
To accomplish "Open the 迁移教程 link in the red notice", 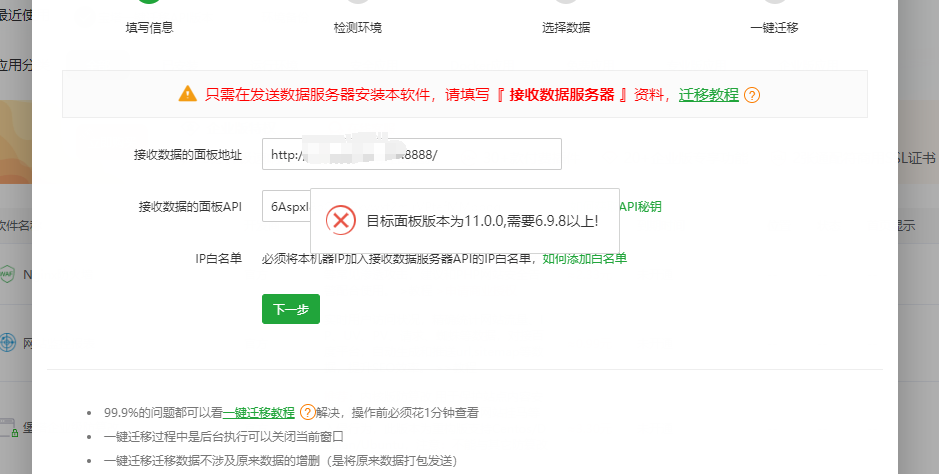I will [x=708, y=95].
